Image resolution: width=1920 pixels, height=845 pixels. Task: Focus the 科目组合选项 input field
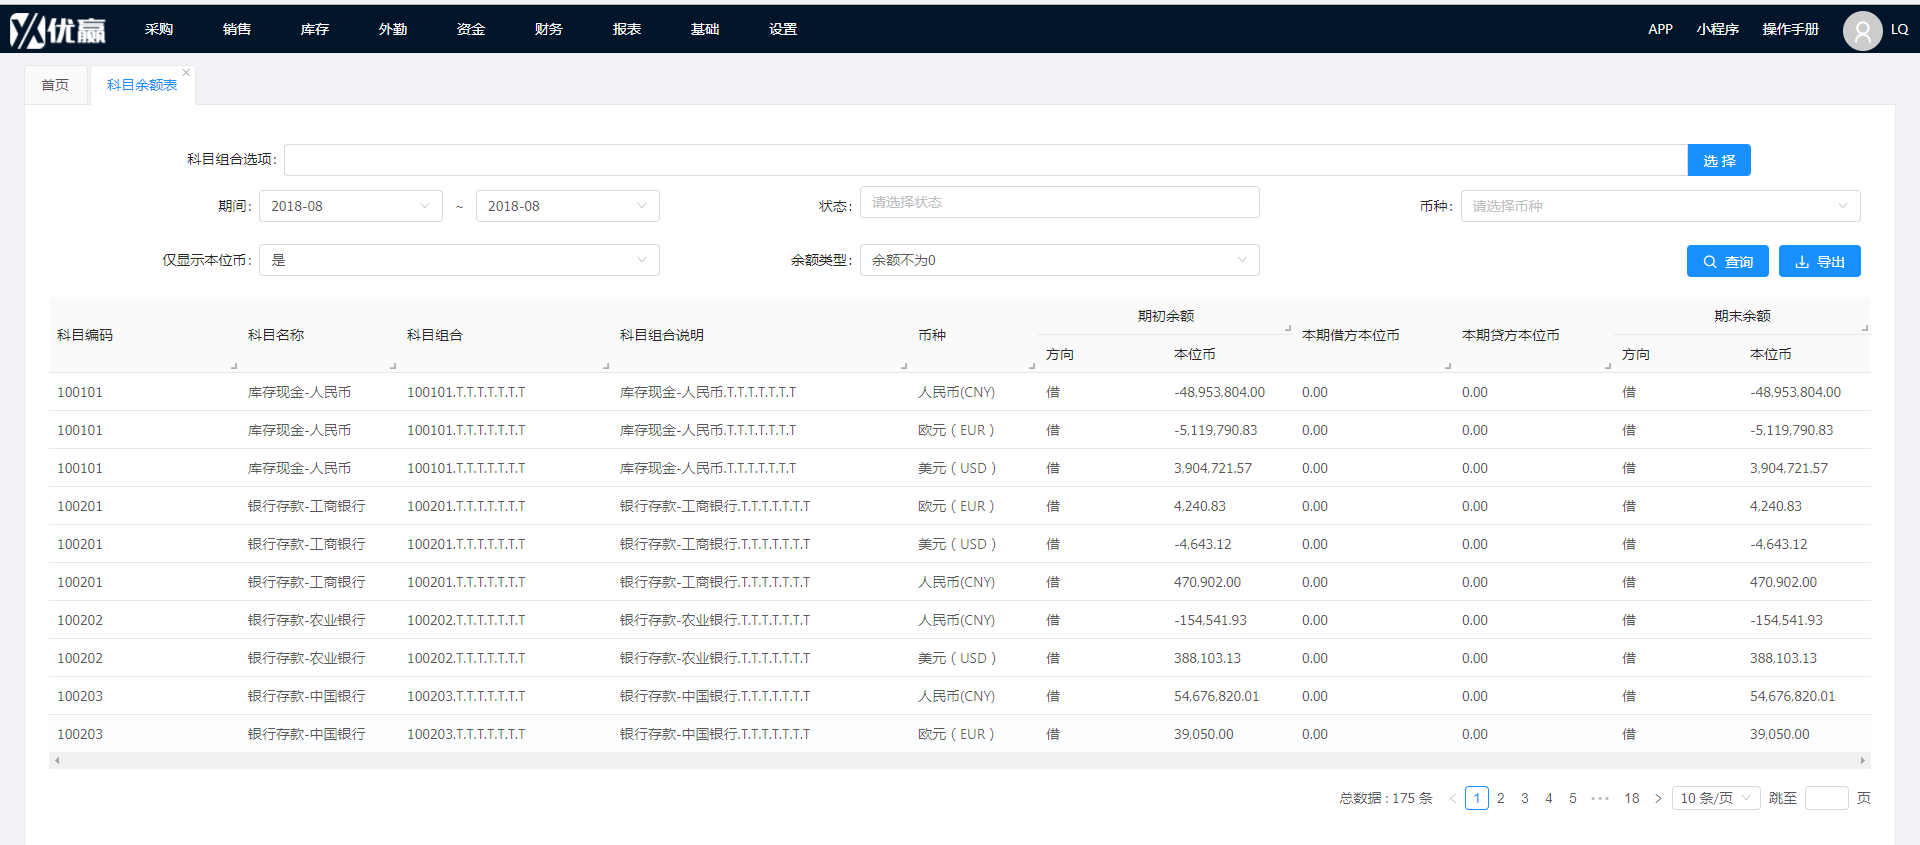[986, 160]
